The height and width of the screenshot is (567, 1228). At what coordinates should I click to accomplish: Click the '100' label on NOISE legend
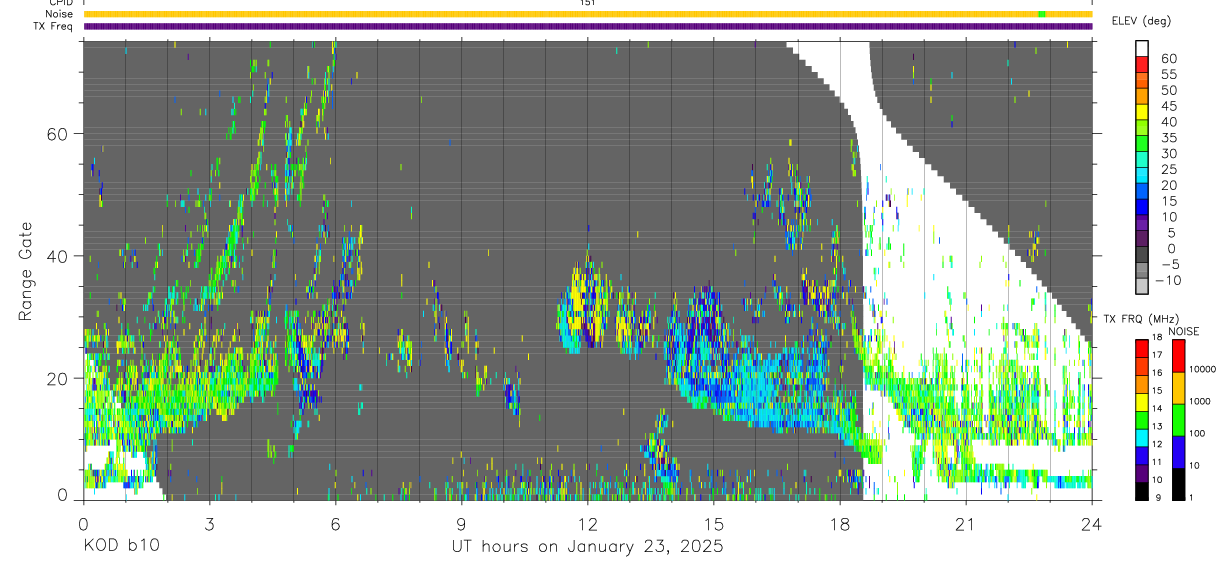[1197, 433]
